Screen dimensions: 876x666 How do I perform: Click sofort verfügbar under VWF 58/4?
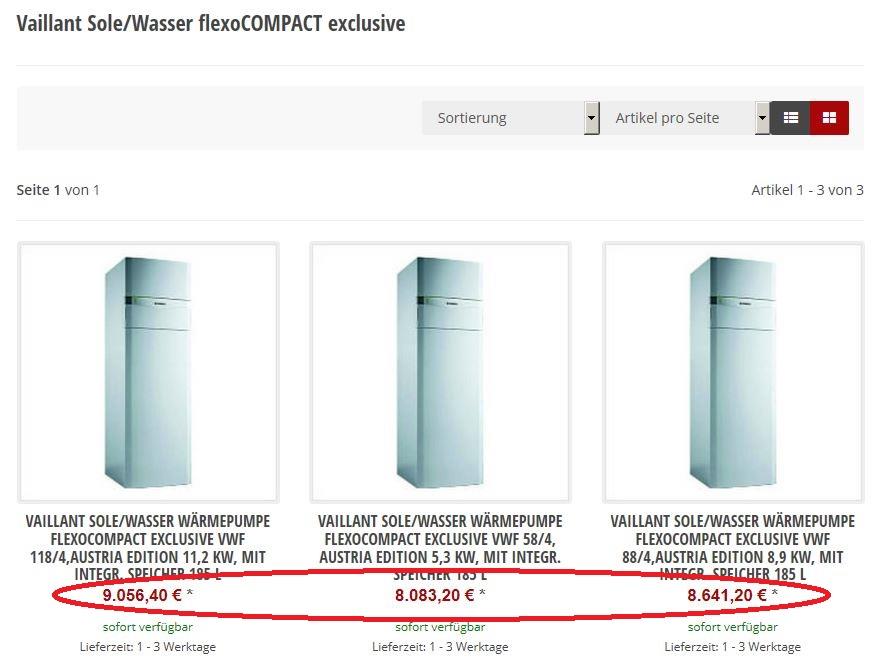tap(440, 627)
